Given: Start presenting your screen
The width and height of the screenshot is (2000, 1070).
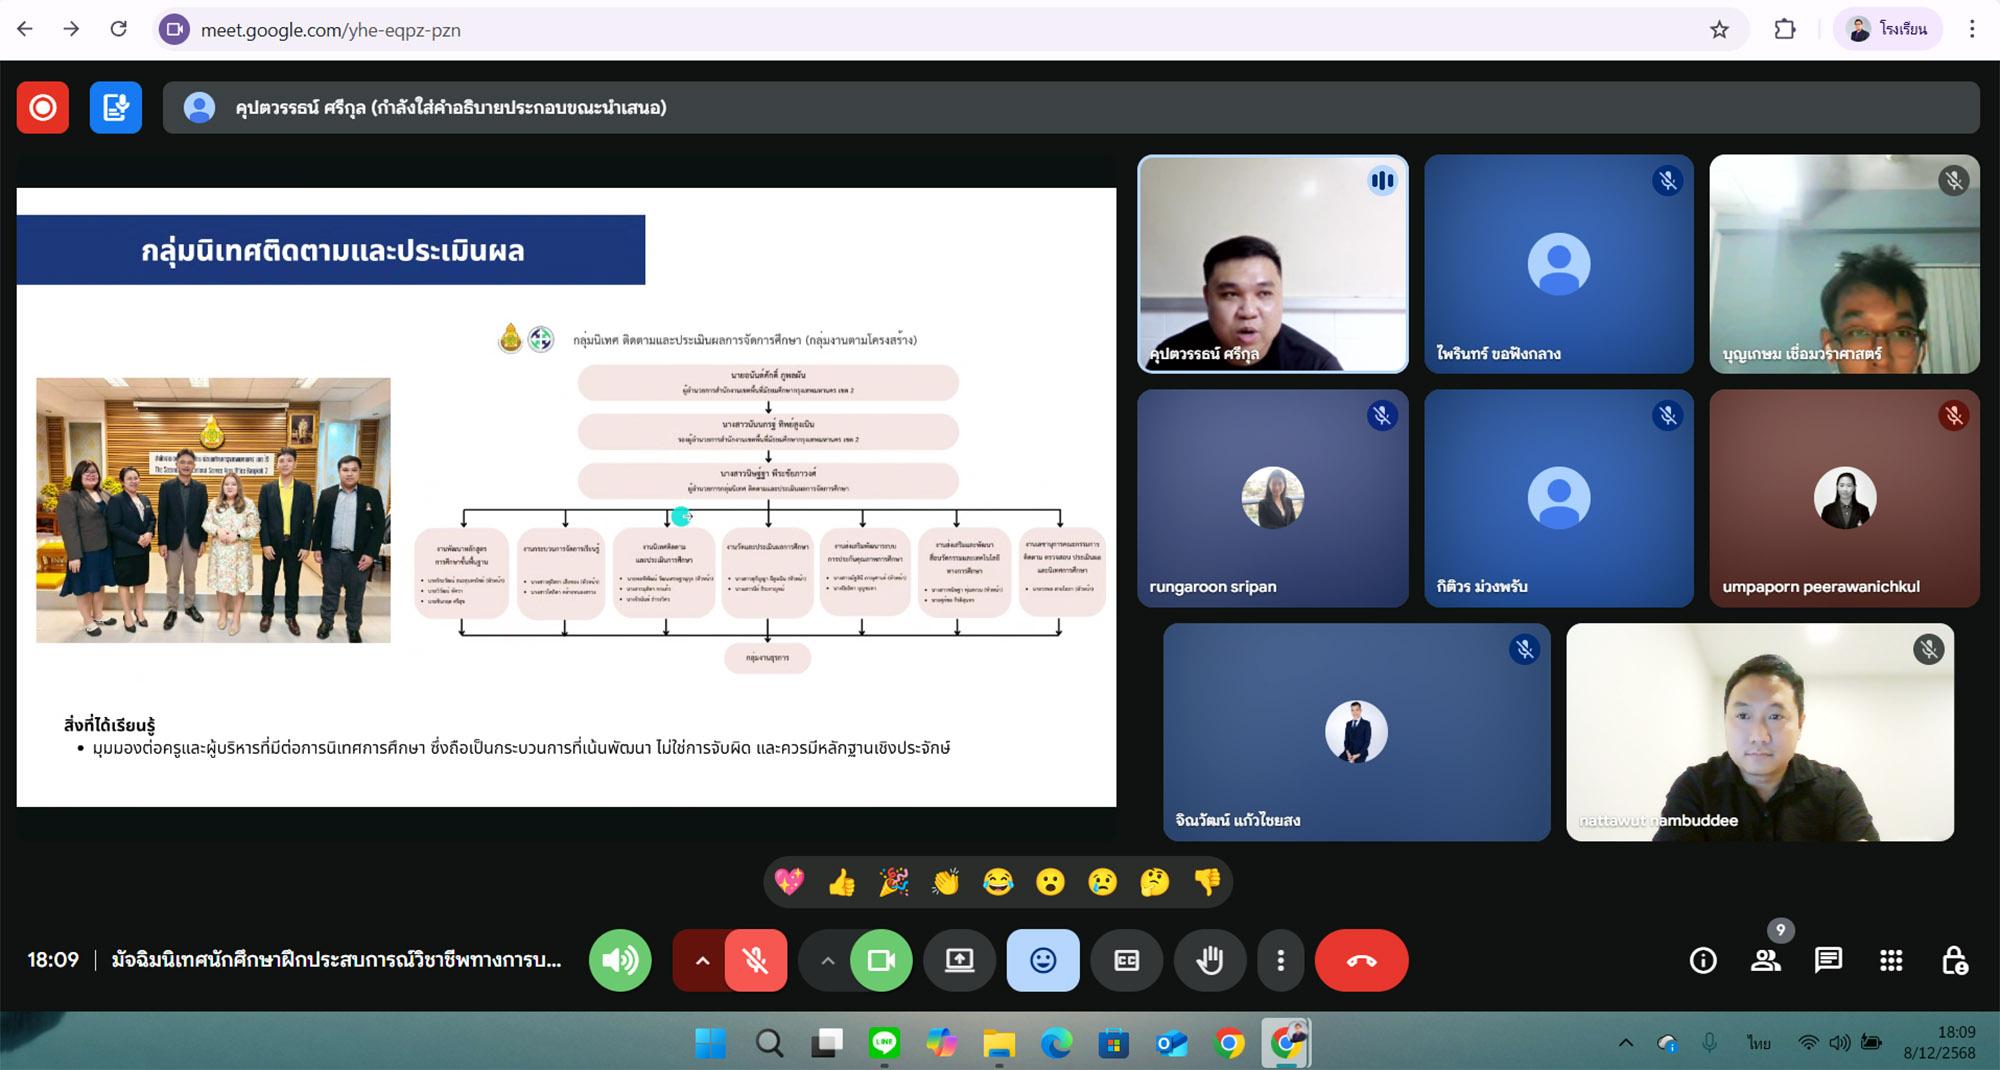Looking at the screenshot, I should click(x=959, y=960).
